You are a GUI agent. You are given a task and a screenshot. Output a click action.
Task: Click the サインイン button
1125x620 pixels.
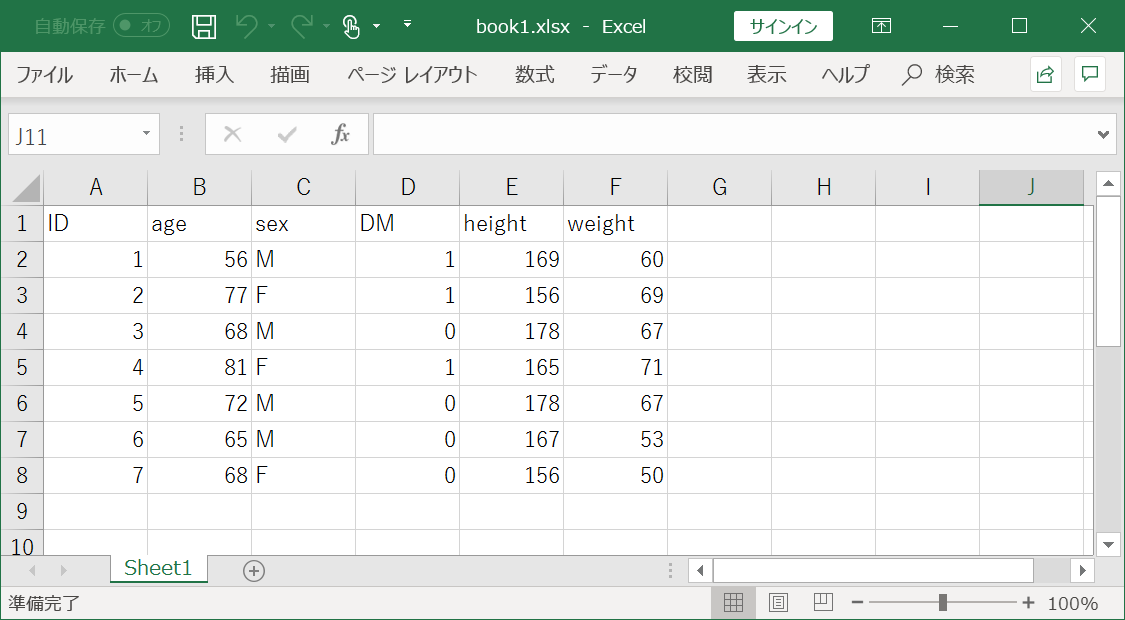pos(783,26)
